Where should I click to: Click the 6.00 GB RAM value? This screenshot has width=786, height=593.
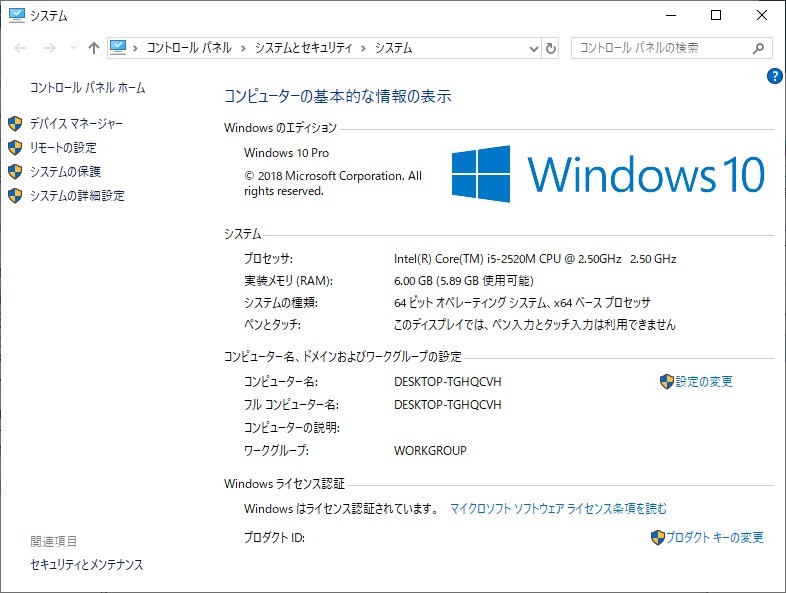pyautogui.click(x=464, y=281)
